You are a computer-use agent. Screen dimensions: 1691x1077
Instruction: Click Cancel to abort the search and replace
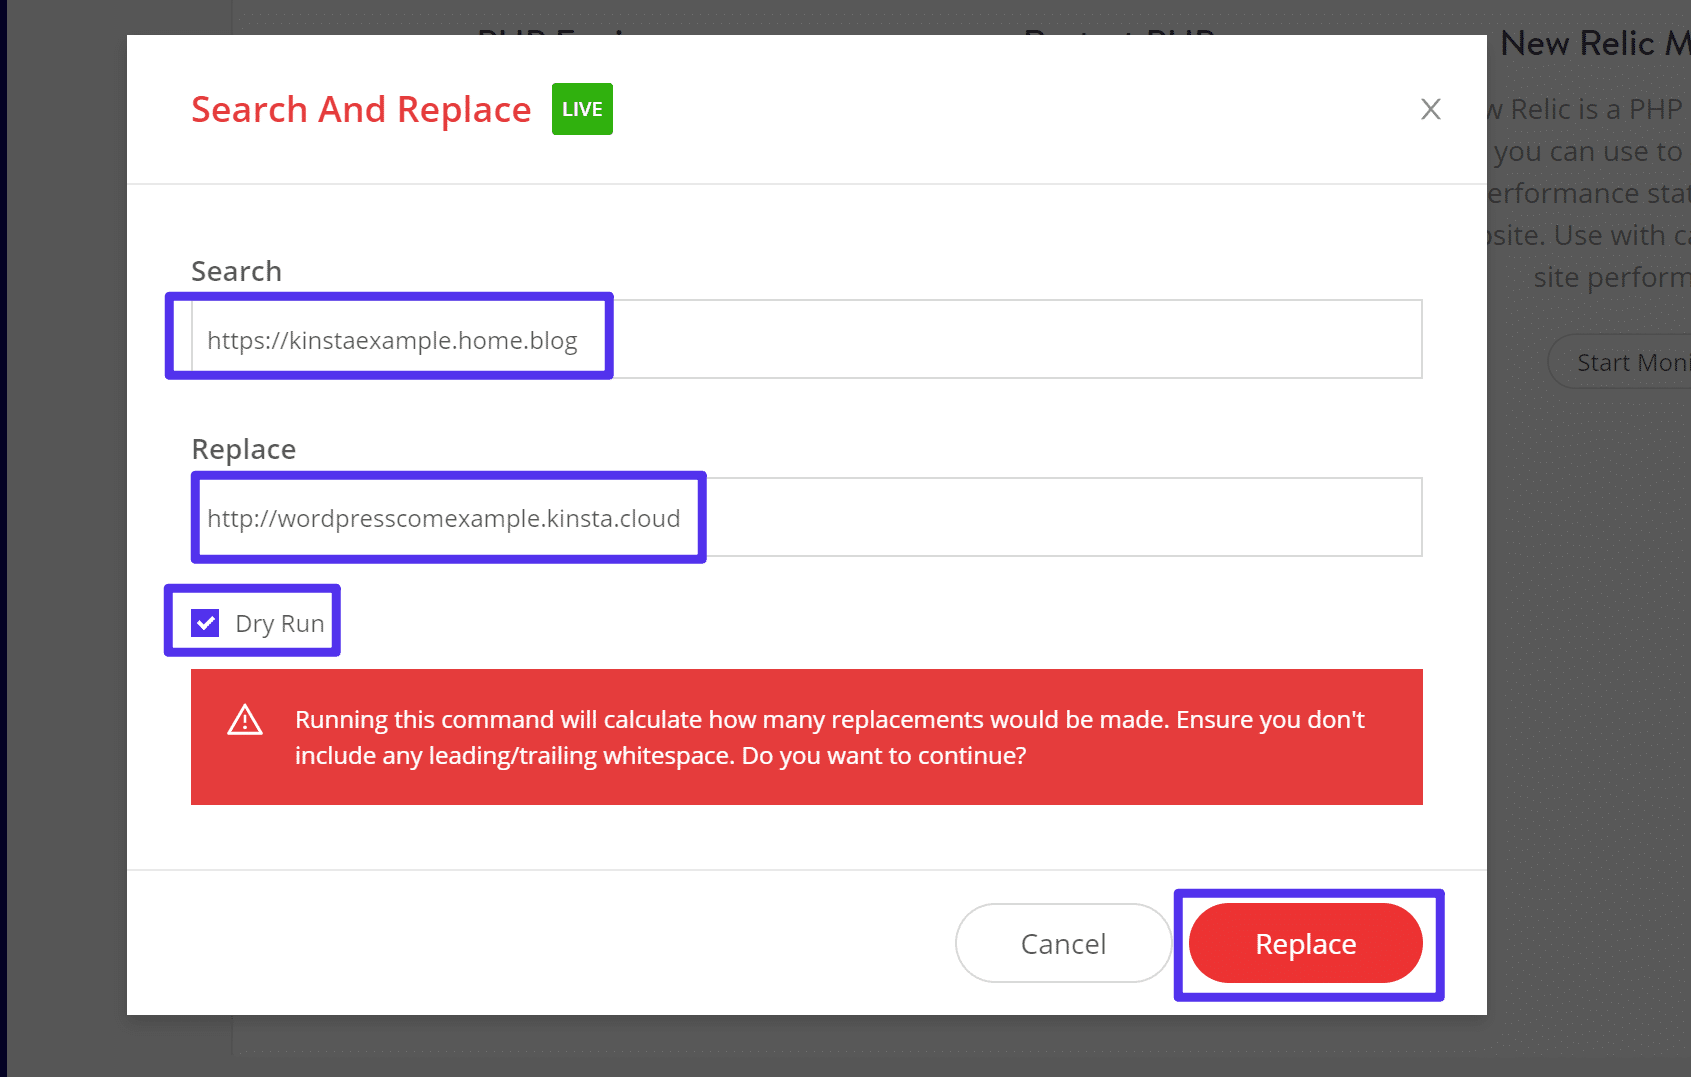point(1063,943)
